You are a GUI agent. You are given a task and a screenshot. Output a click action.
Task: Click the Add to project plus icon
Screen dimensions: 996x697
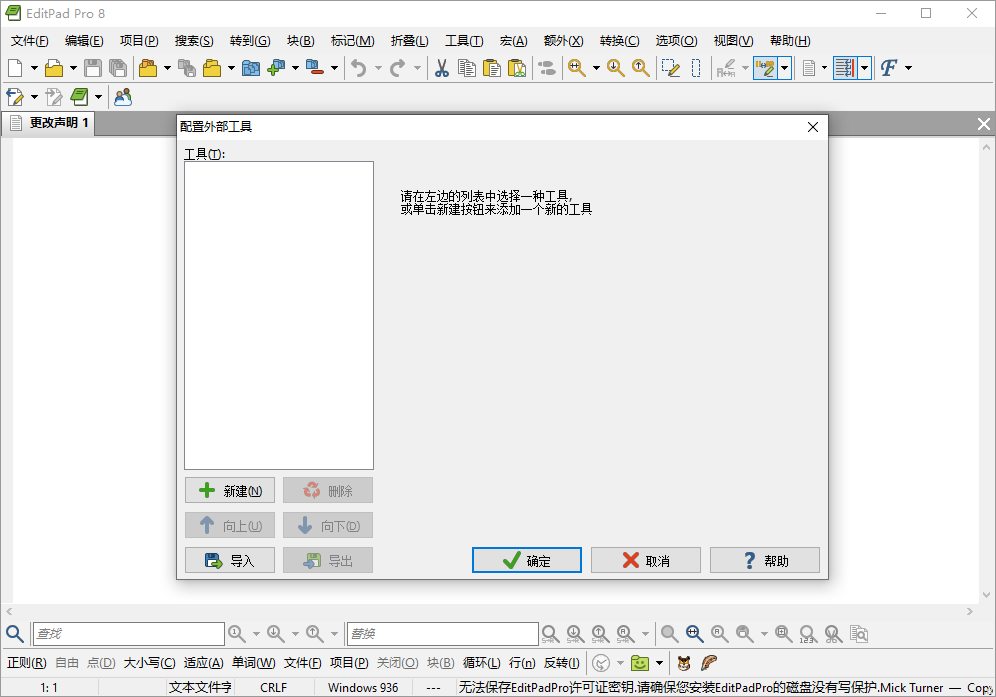pos(276,68)
